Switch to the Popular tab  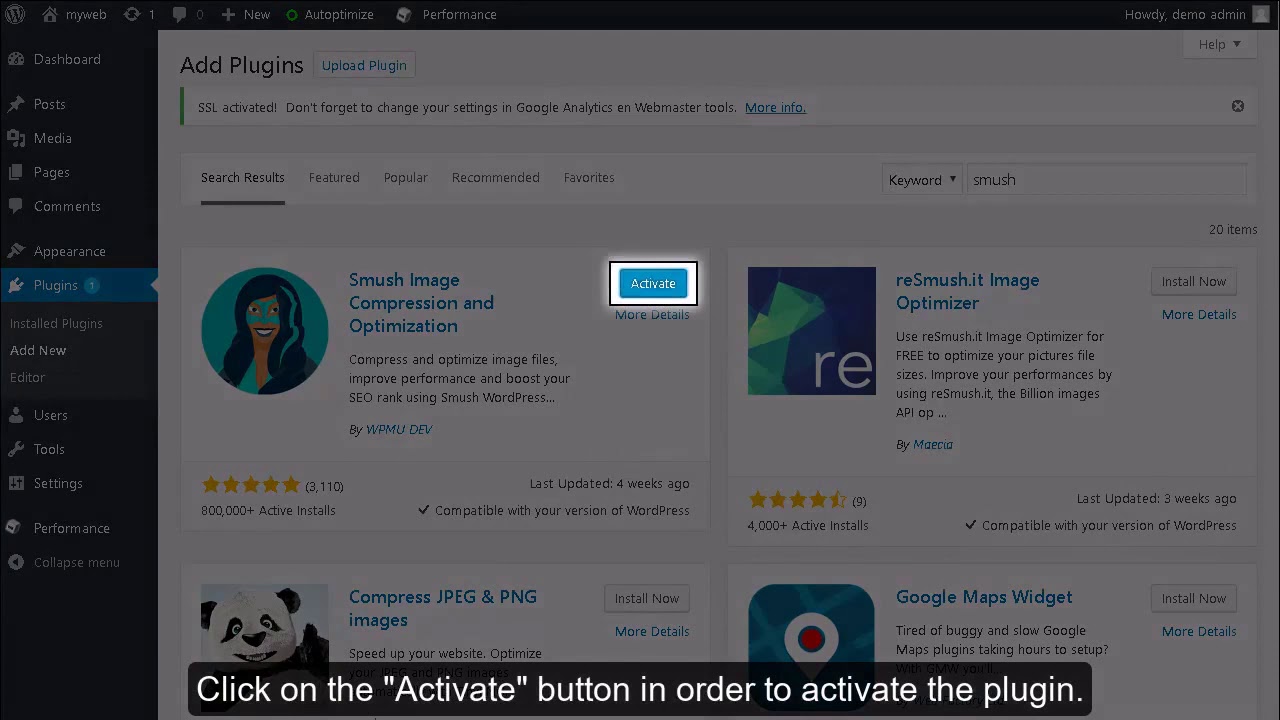tap(405, 177)
